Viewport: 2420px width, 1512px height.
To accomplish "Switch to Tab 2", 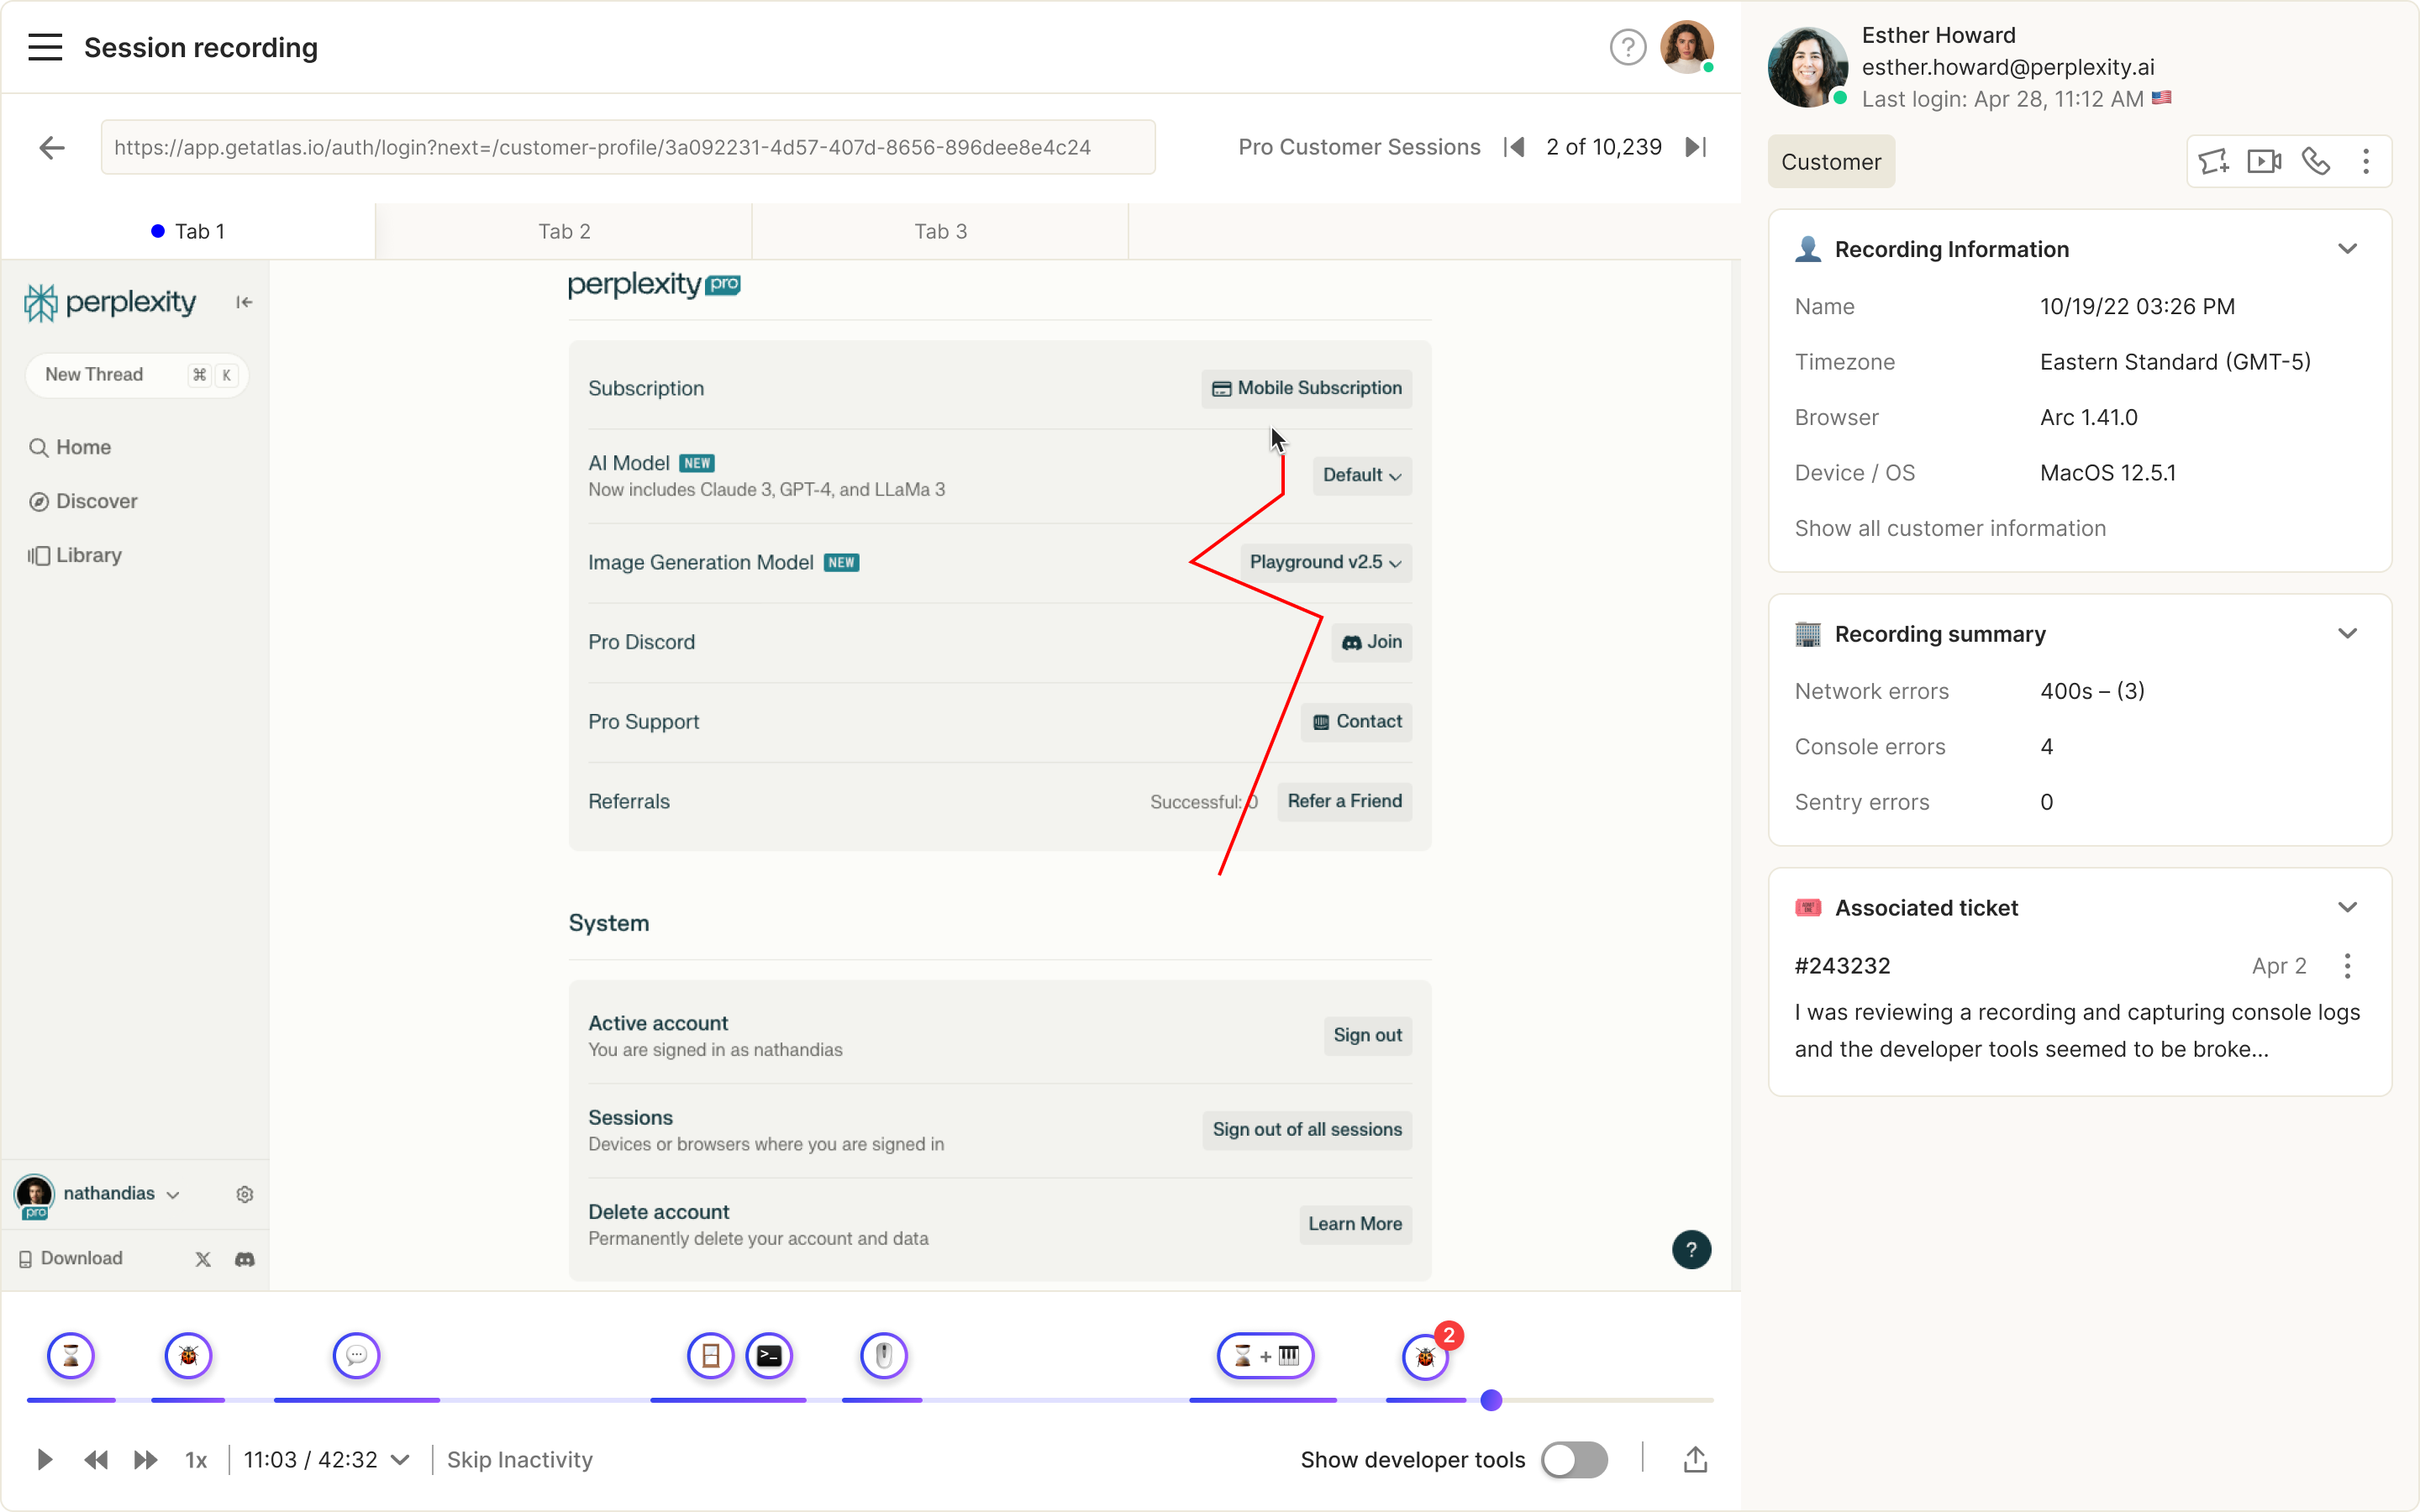I will pyautogui.click(x=564, y=231).
